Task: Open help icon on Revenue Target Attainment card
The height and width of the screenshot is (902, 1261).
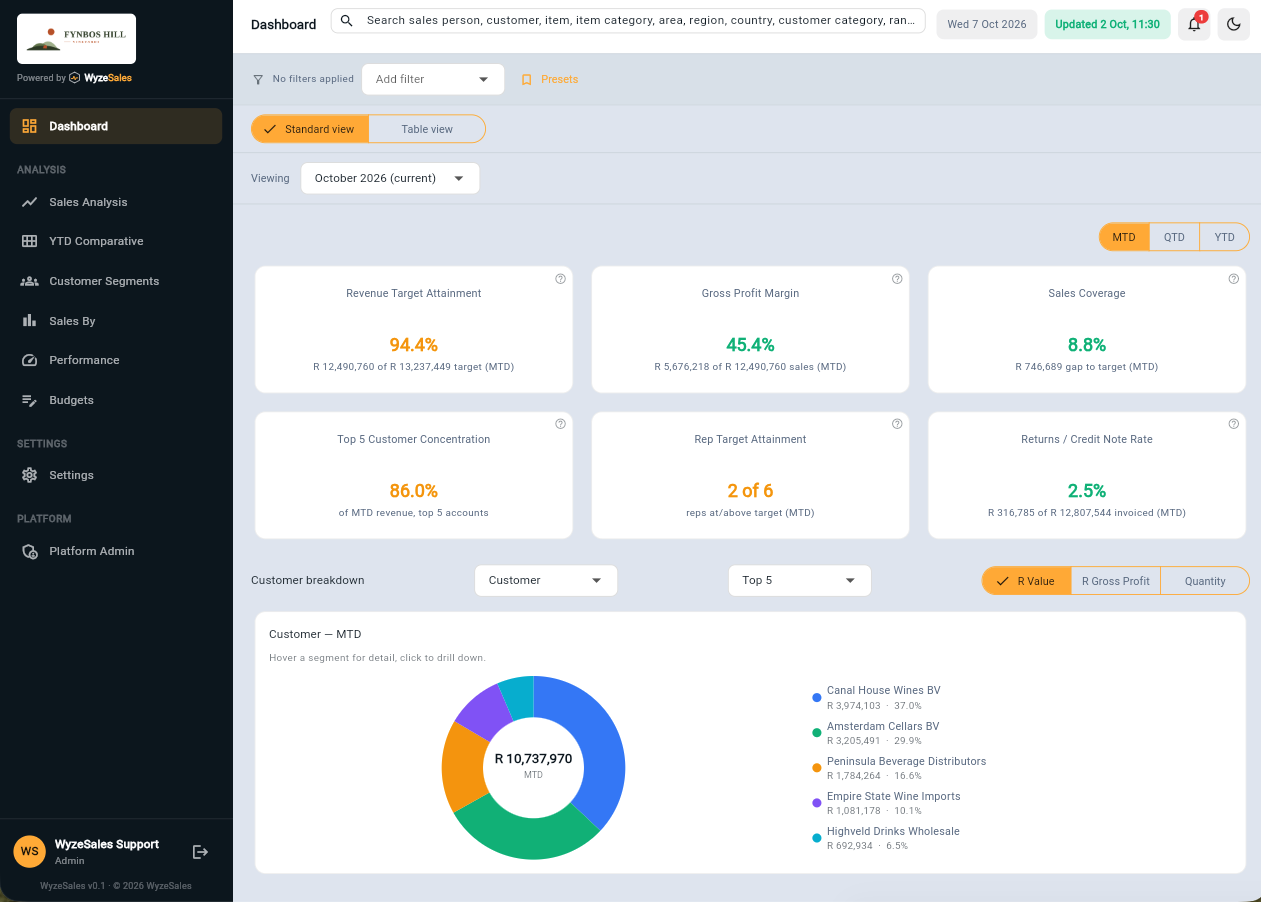Action: (560, 279)
